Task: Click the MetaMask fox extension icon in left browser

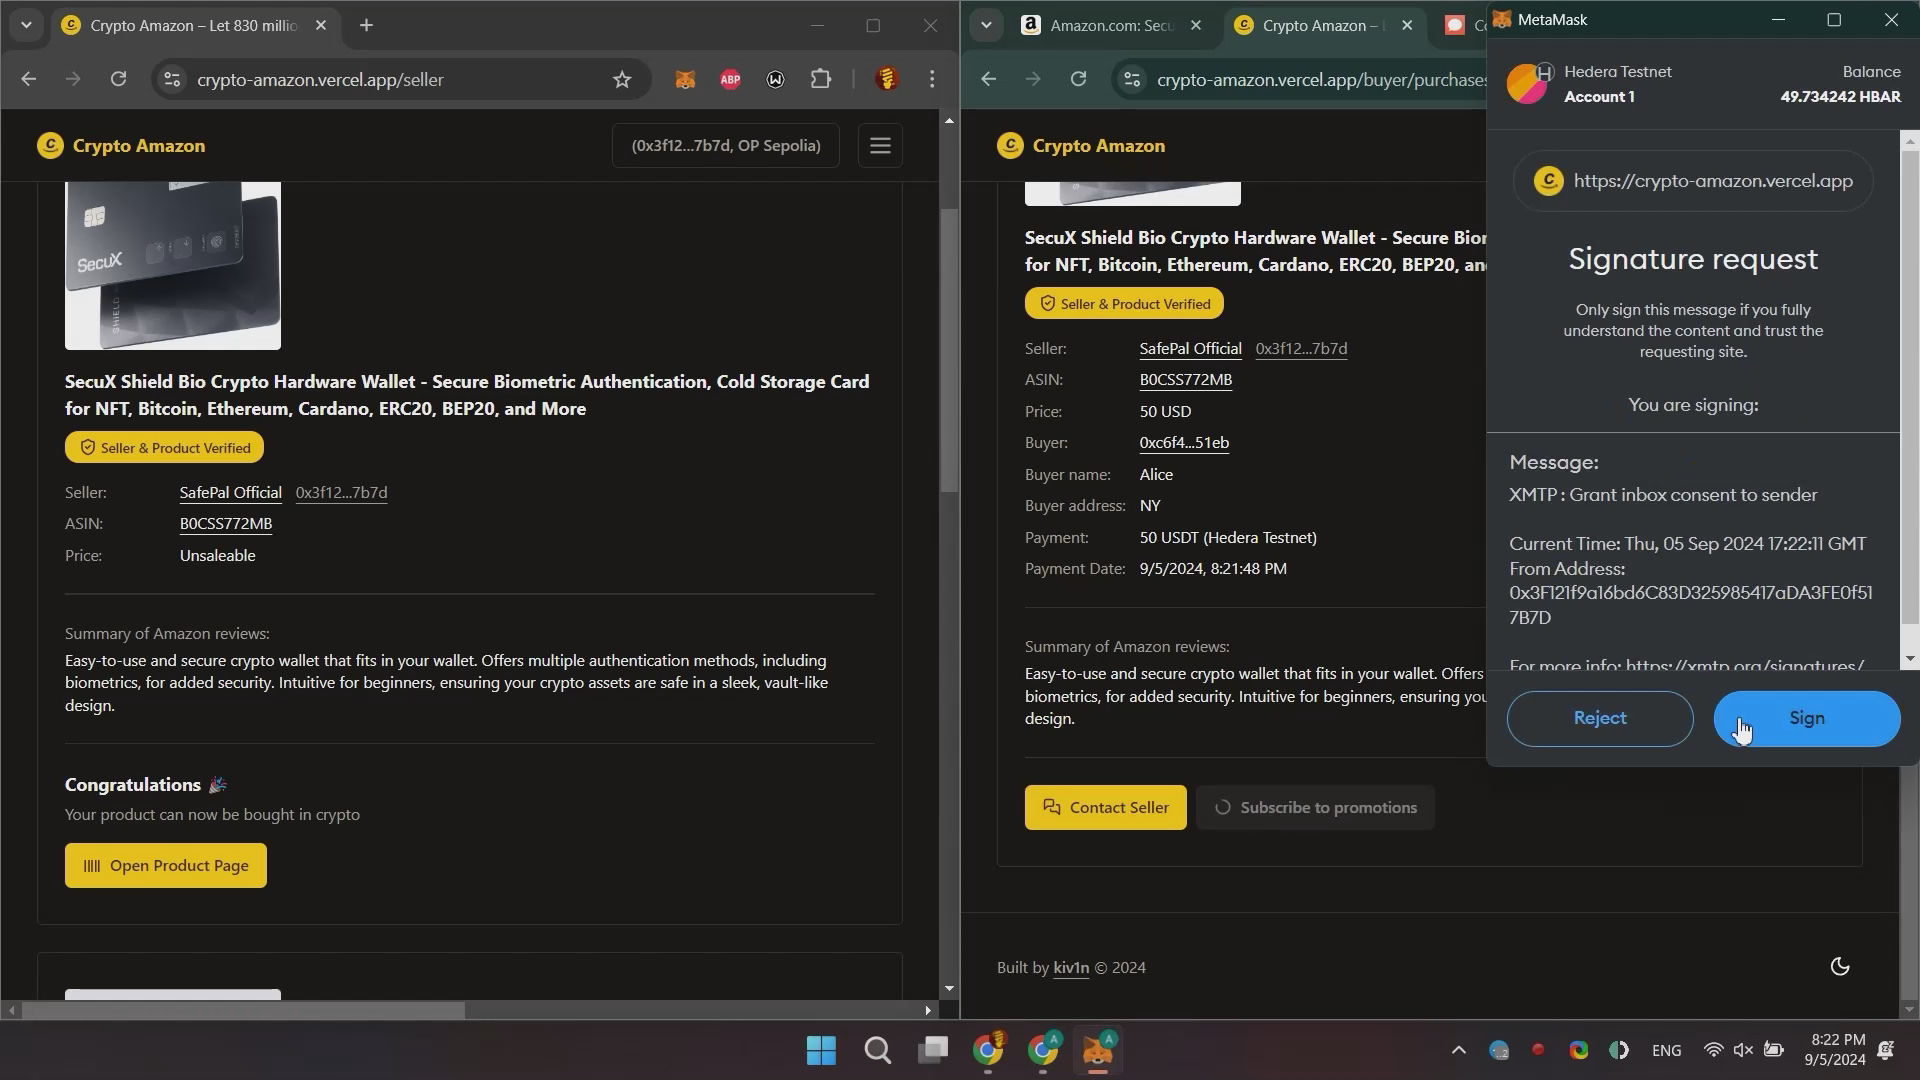Action: tap(685, 79)
